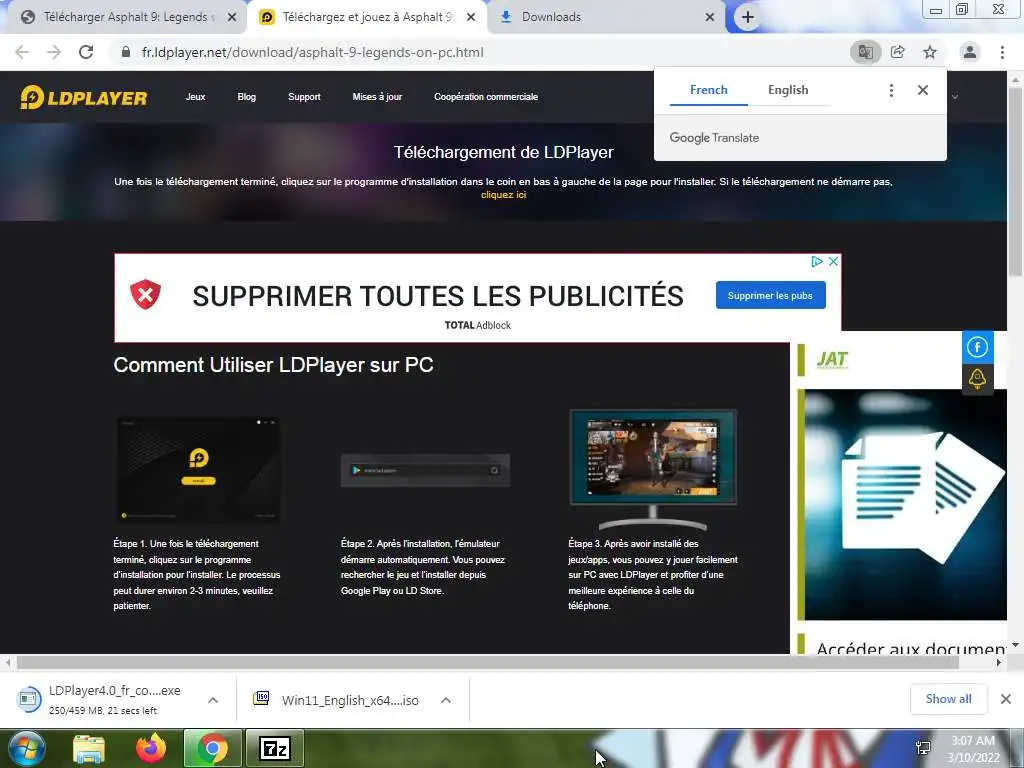Click the Total Adblock red shield icon

(x=146, y=295)
